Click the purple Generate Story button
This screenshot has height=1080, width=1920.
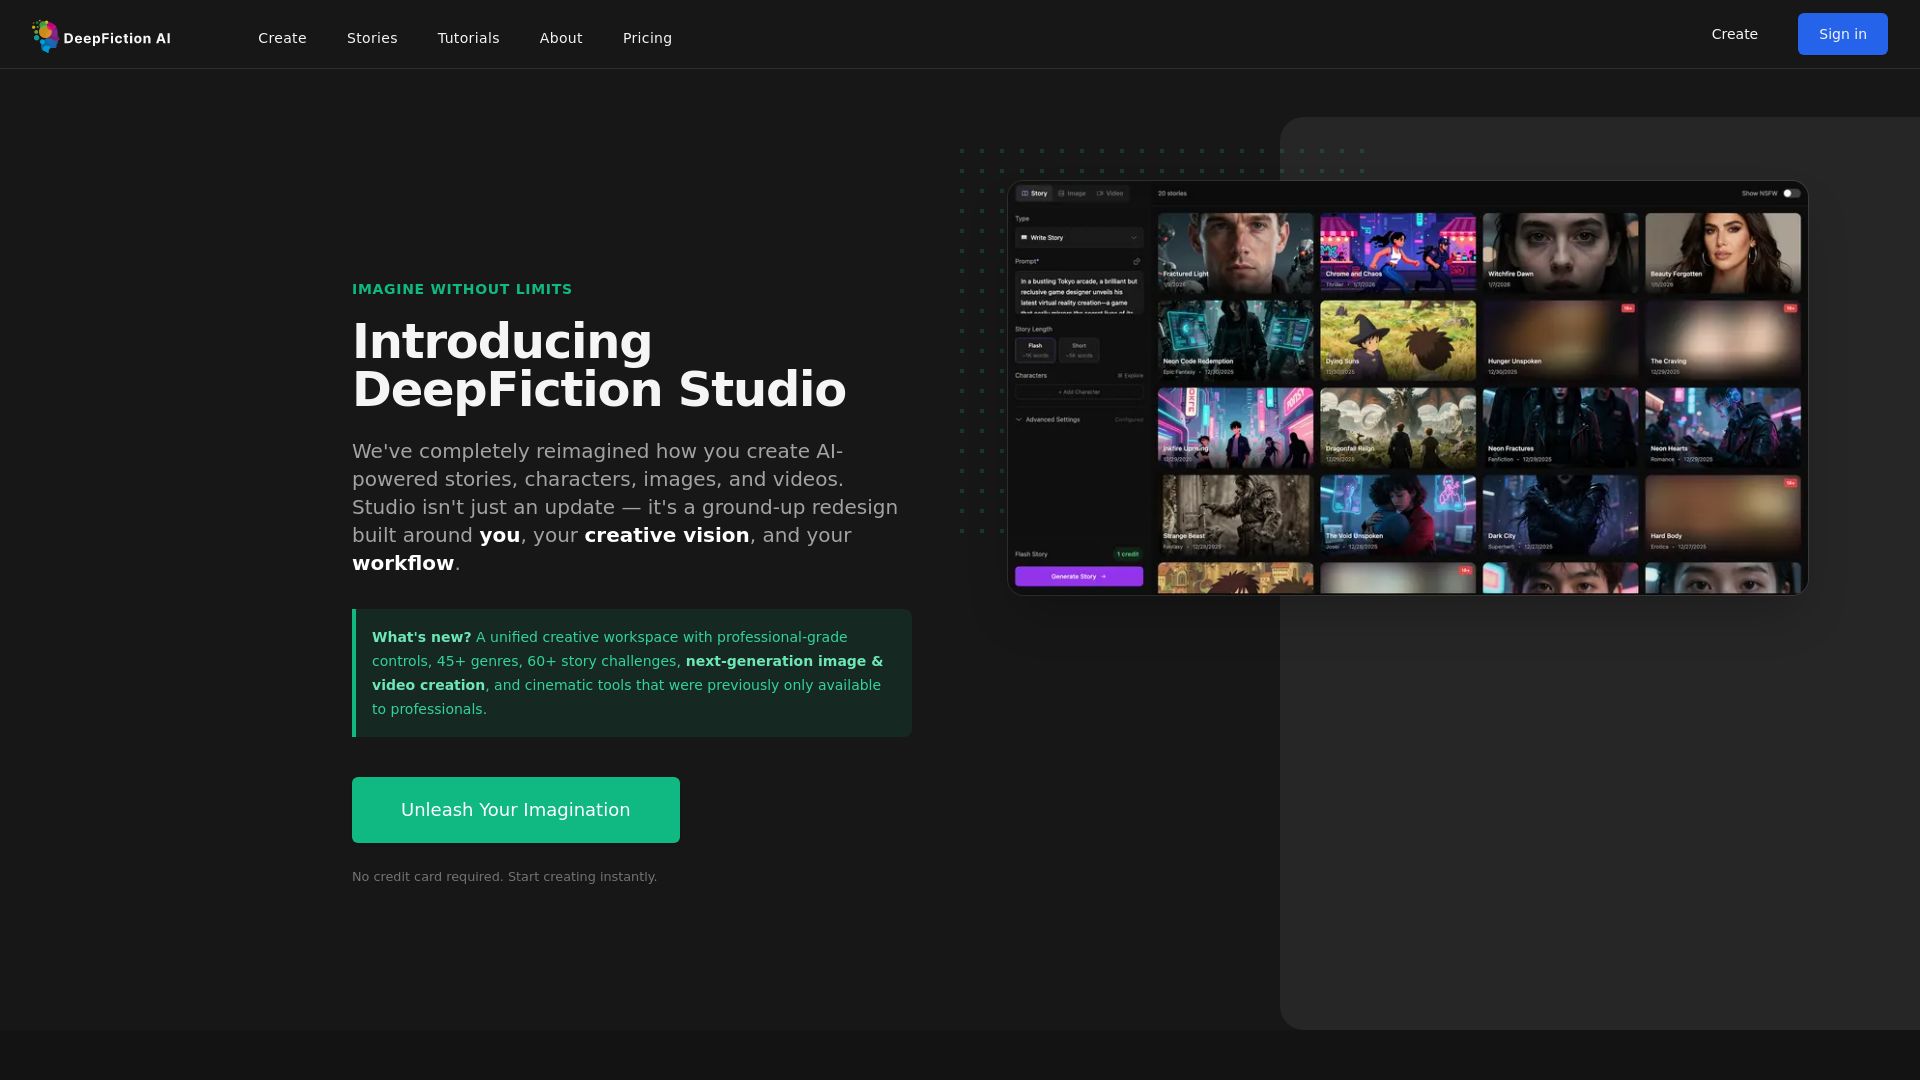pos(1079,577)
